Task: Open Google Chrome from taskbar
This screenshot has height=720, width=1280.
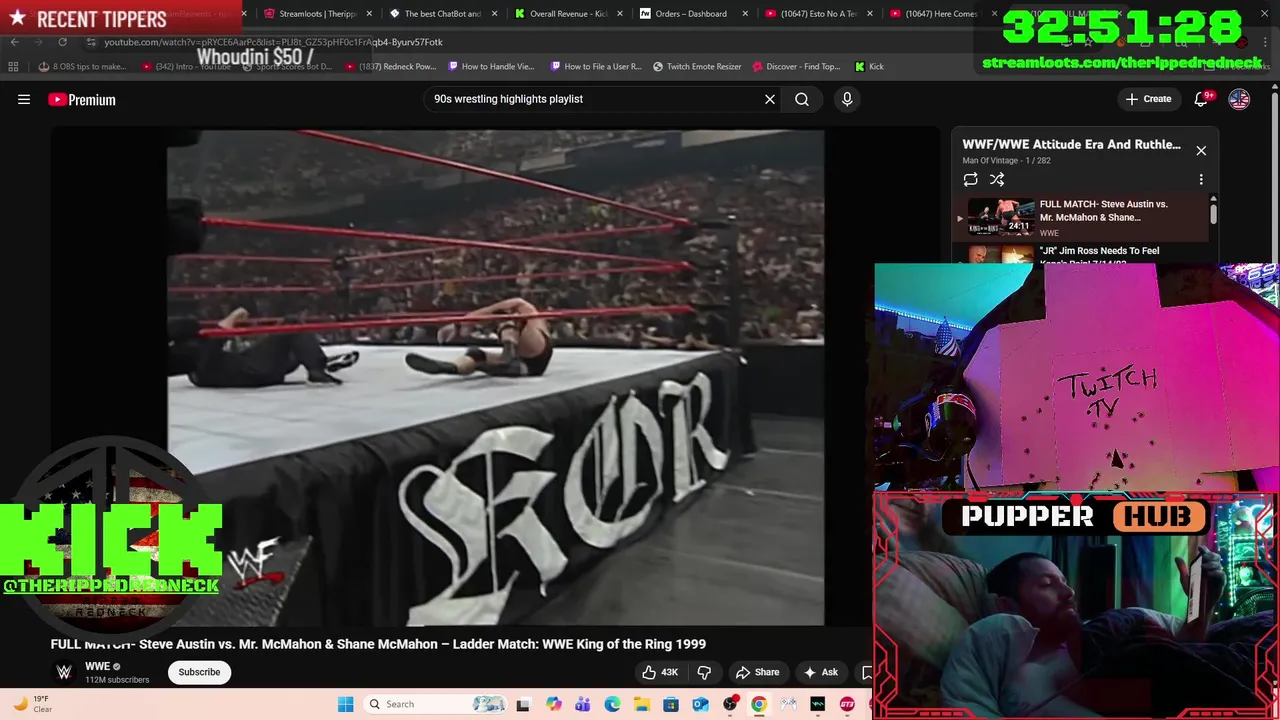Action: (x=759, y=704)
